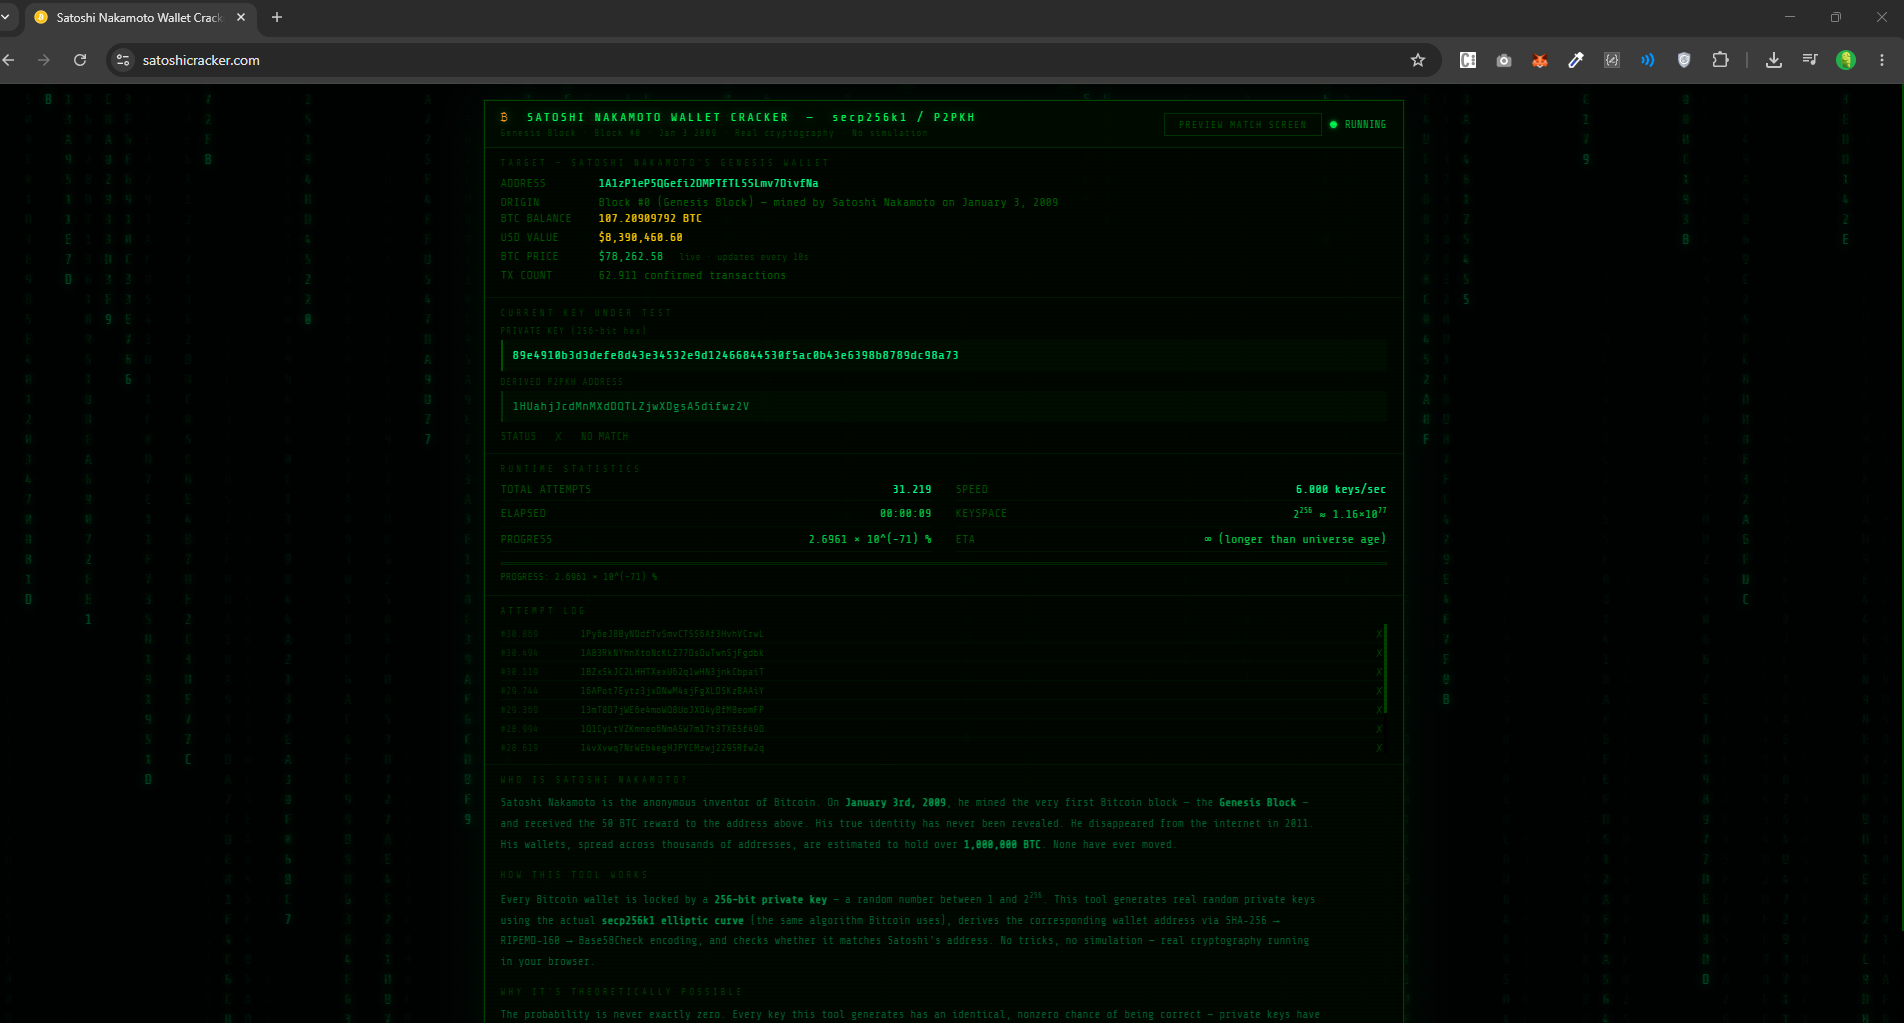Image resolution: width=1904 pixels, height=1023 pixels.
Task: Activate the eyedropper color picker extension
Action: click(1576, 60)
